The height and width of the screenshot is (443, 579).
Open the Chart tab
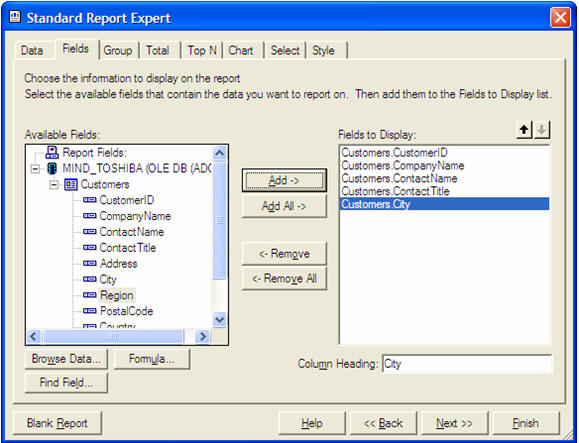pyautogui.click(x=241, y=50)
